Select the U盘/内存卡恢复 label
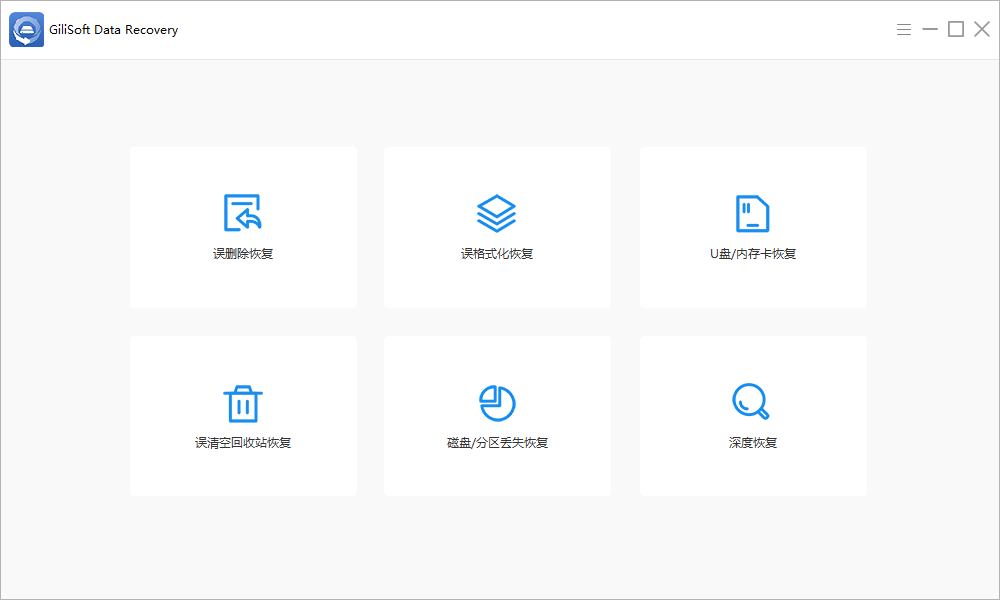 pyautogui.click(x=753, y=254)
